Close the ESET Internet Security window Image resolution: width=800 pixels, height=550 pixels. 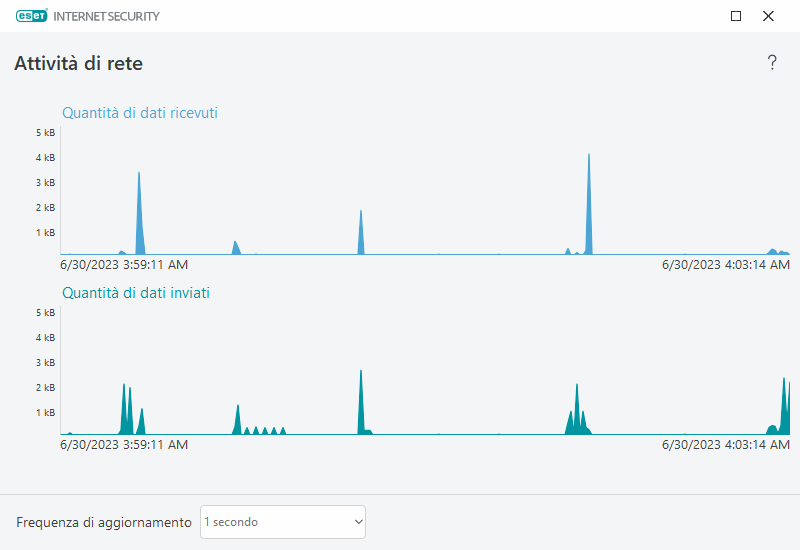[768, 16]
